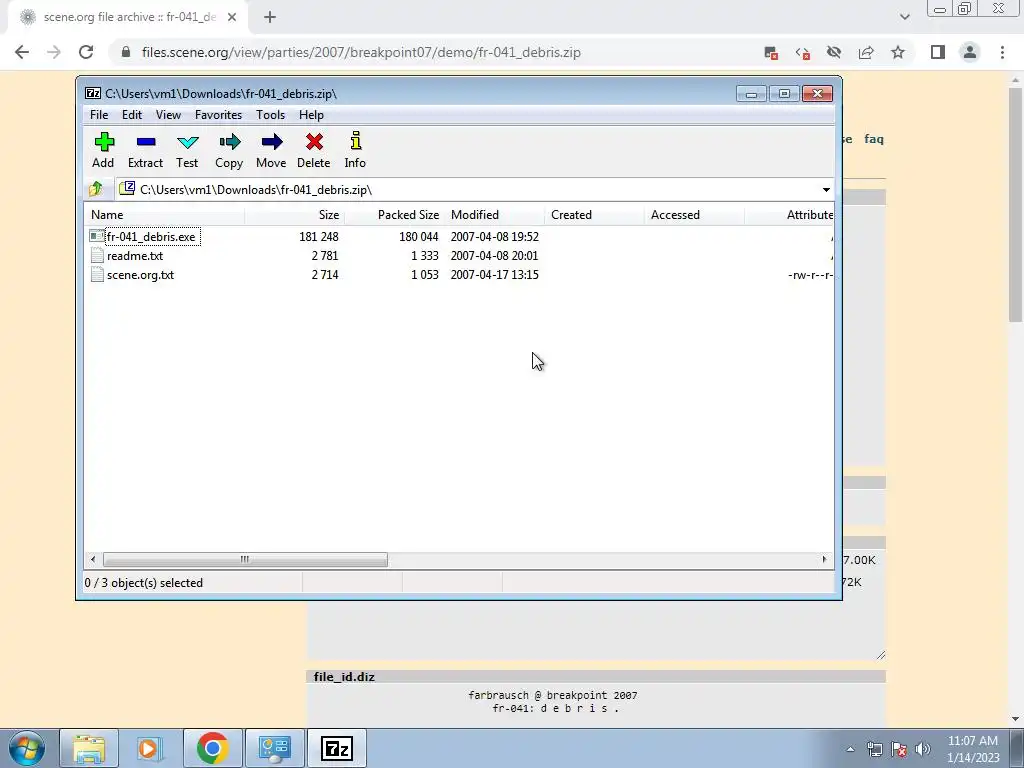1024x768 pixels.
Task: Open the Edit menu
Action: [x=132, y=115]
